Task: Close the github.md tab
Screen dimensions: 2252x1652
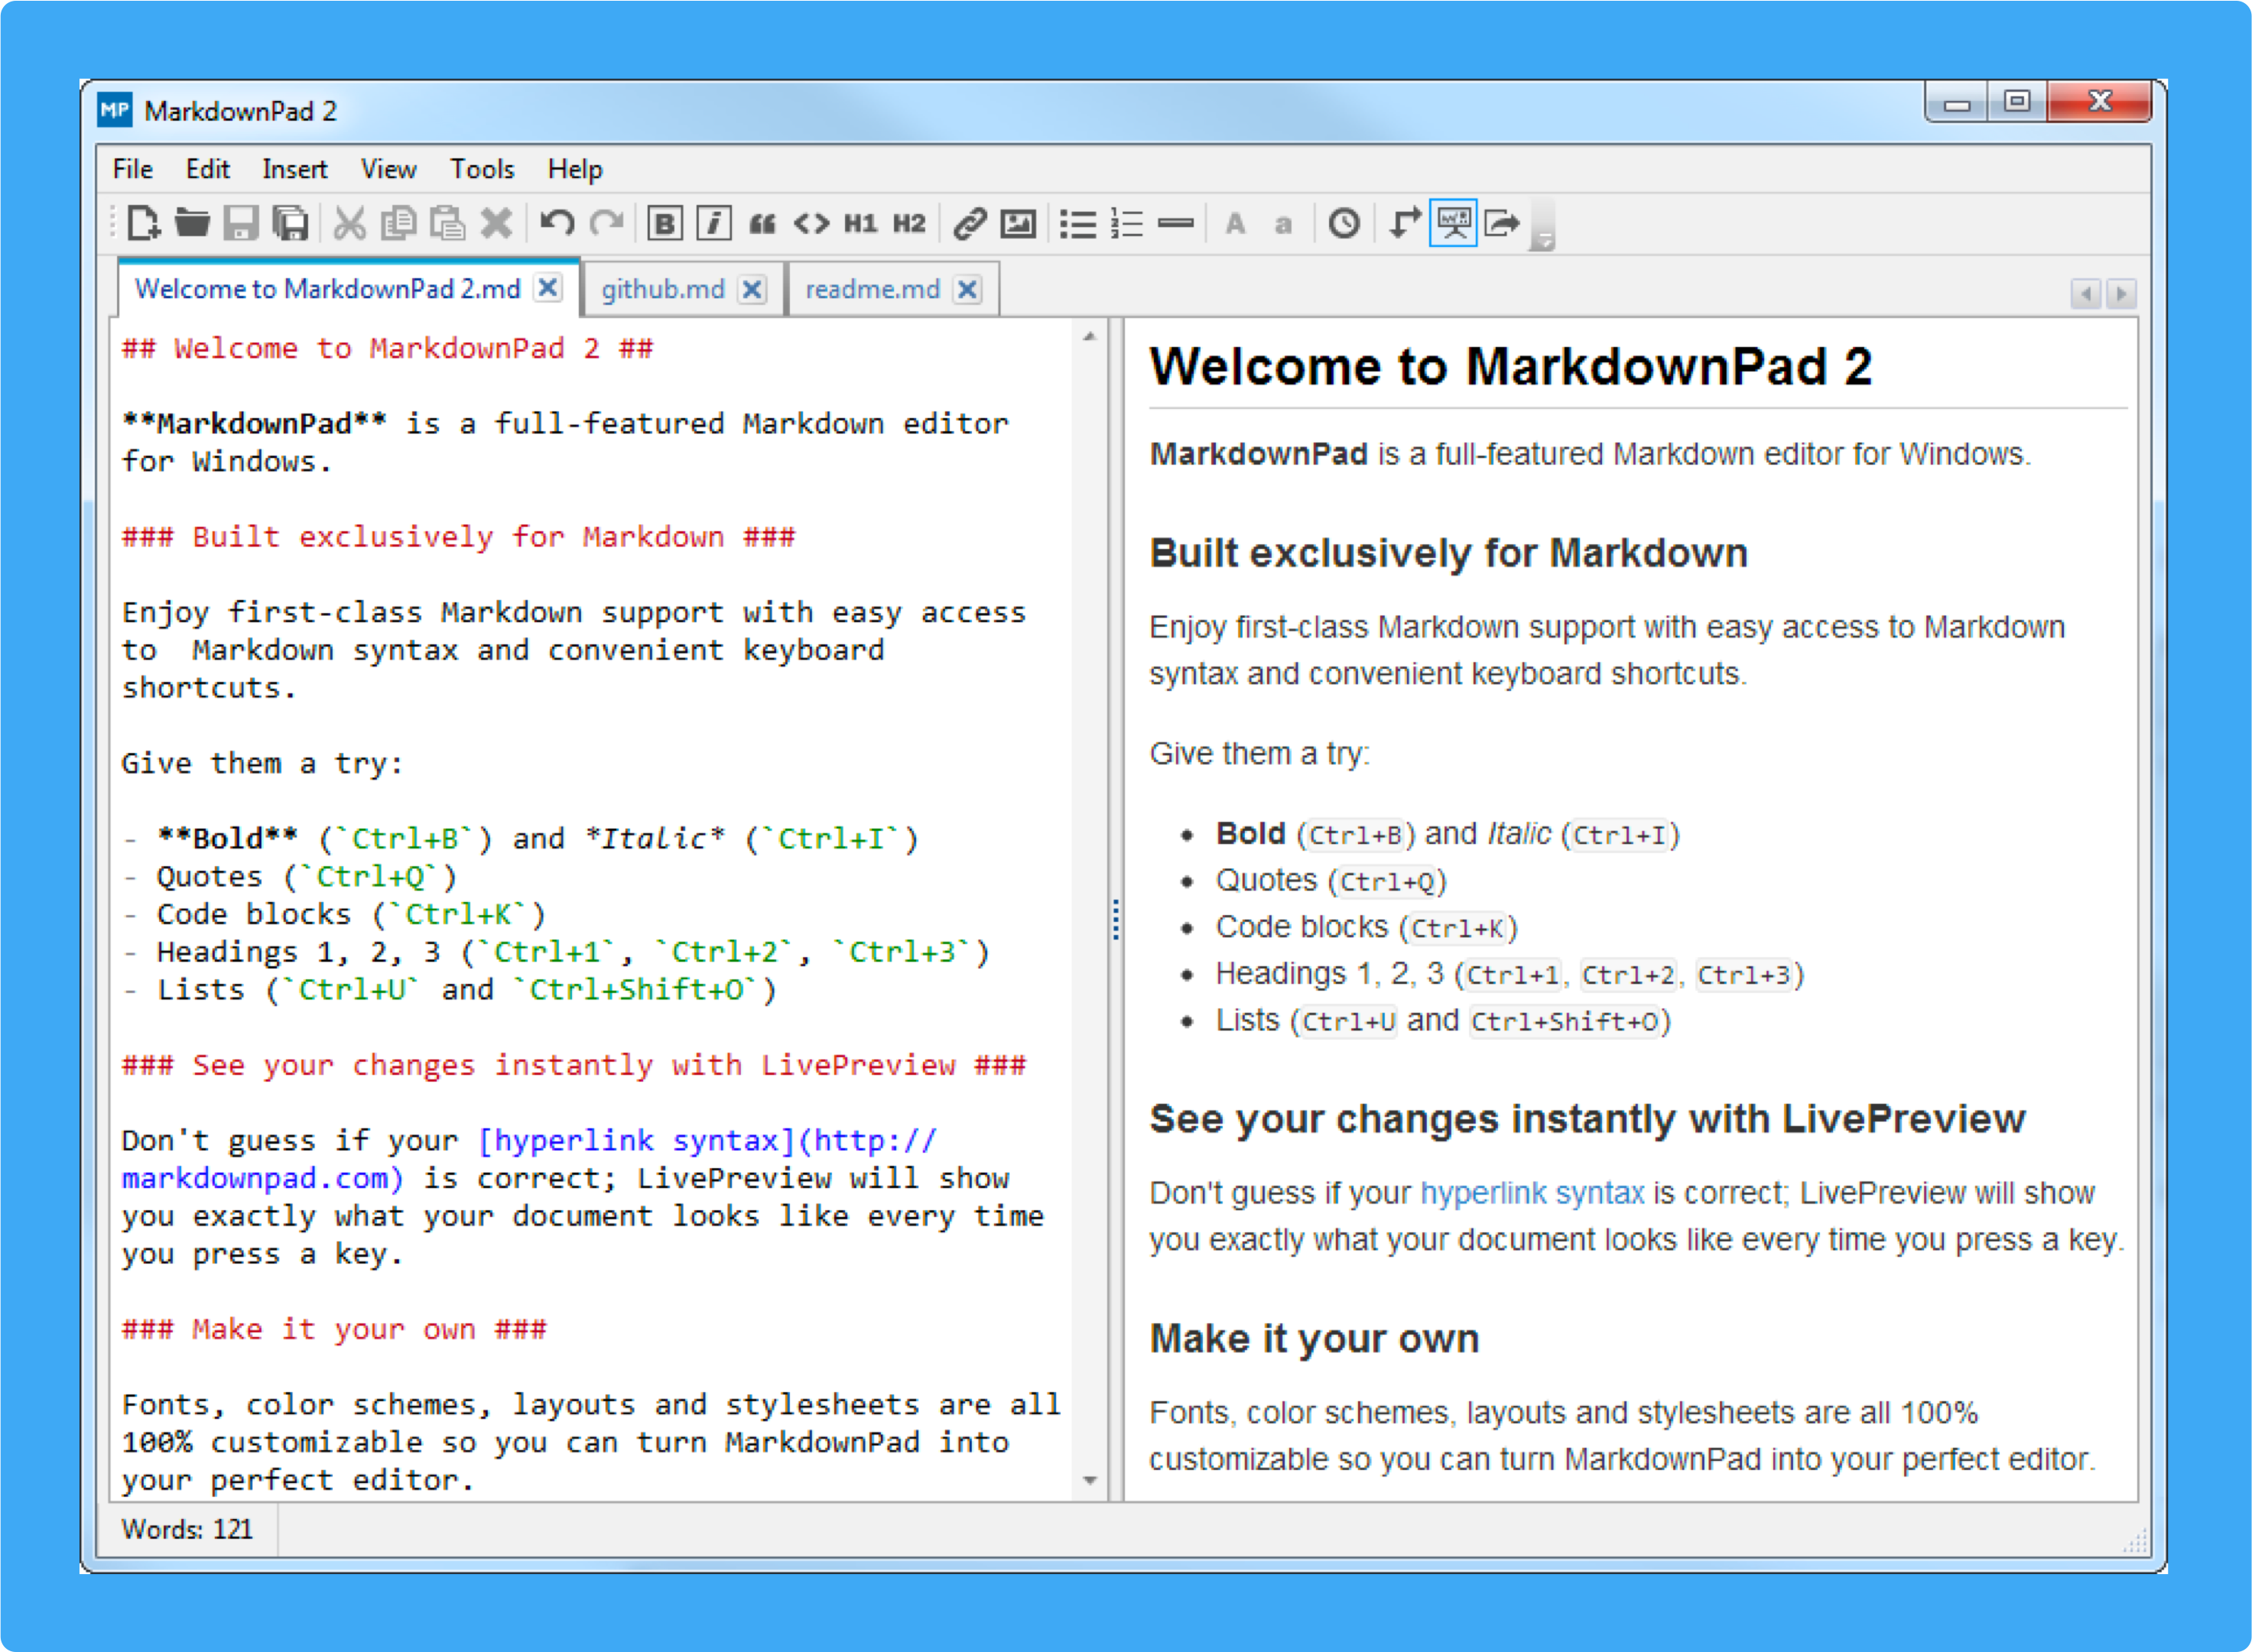Action: [753, 289]
